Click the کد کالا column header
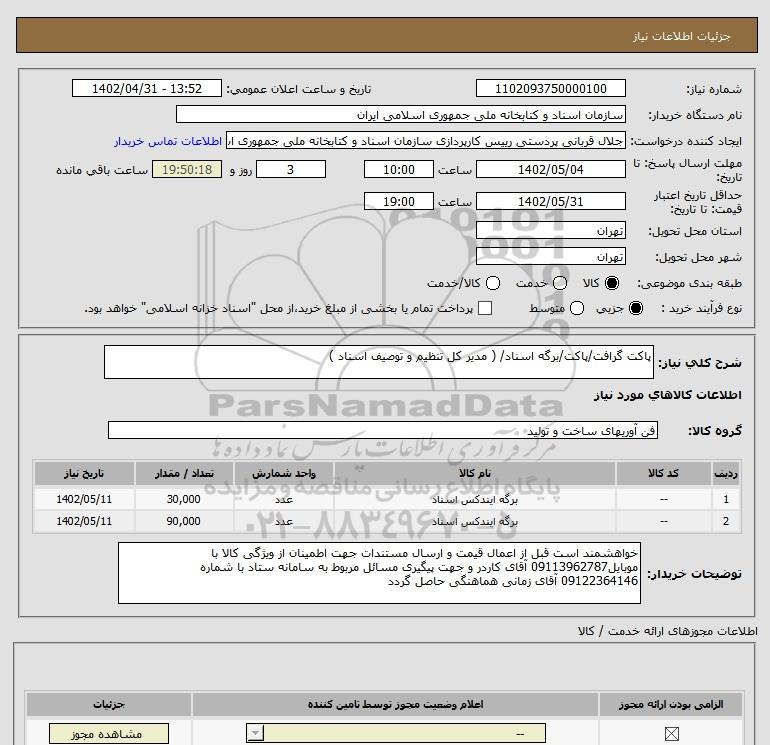This screenshot has height=745, width=770. (663, 473)
